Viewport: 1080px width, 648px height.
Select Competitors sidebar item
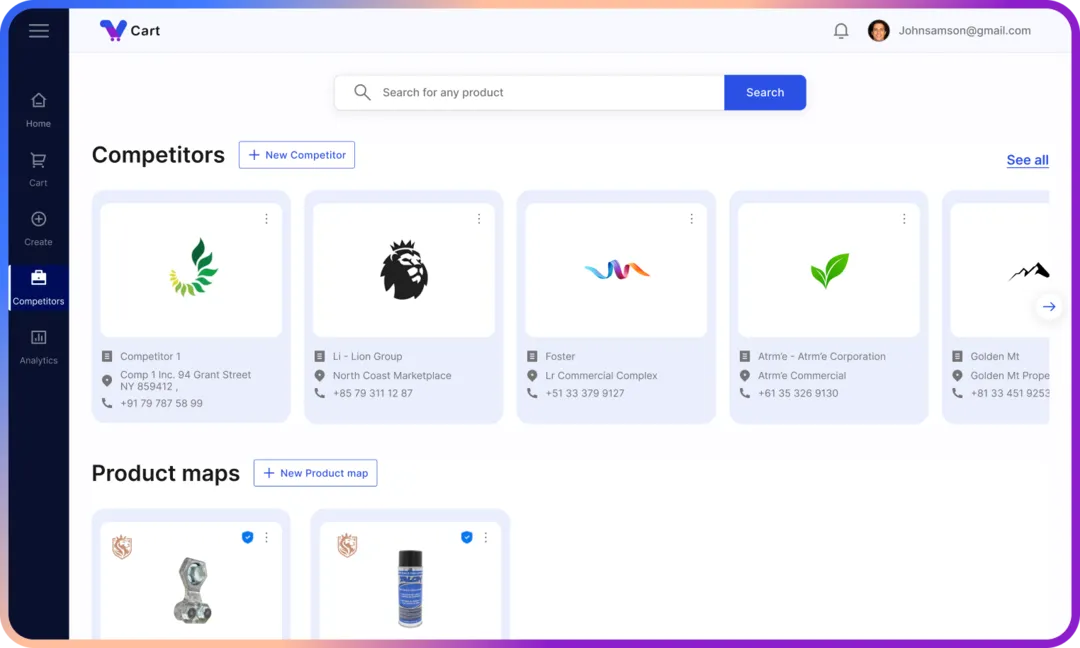[x=39, y=288]
